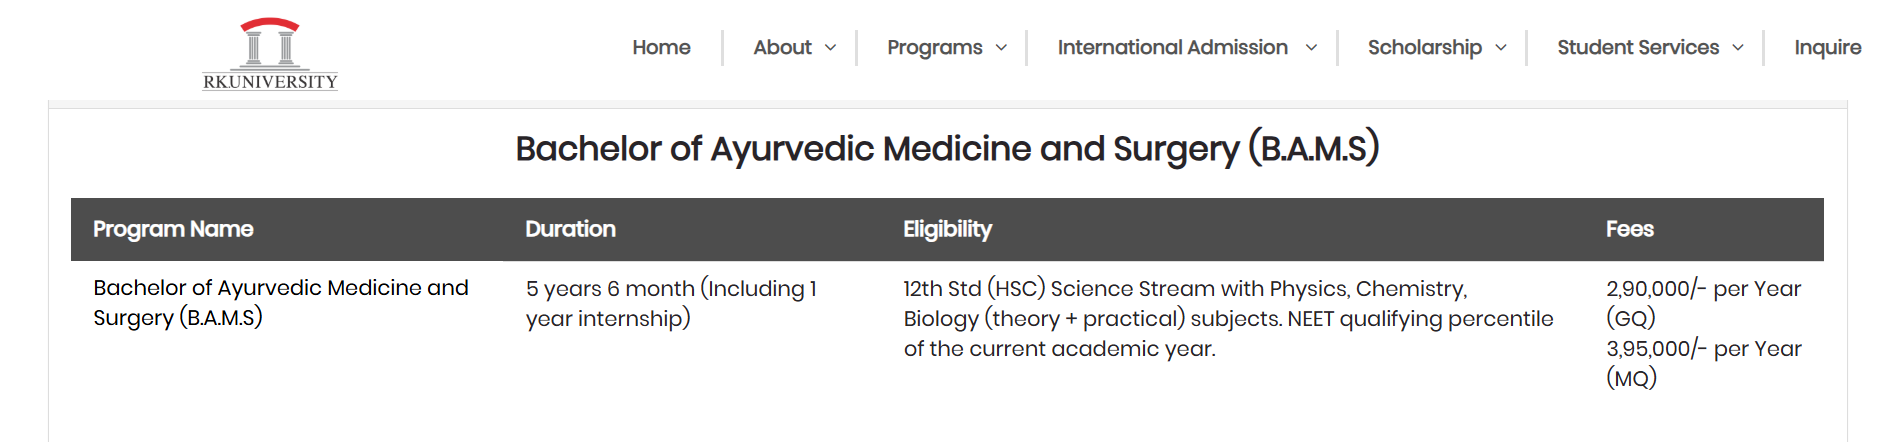Click the RK University logo
The width and height of the screenshot is (1878, 442).
[270, 54]
